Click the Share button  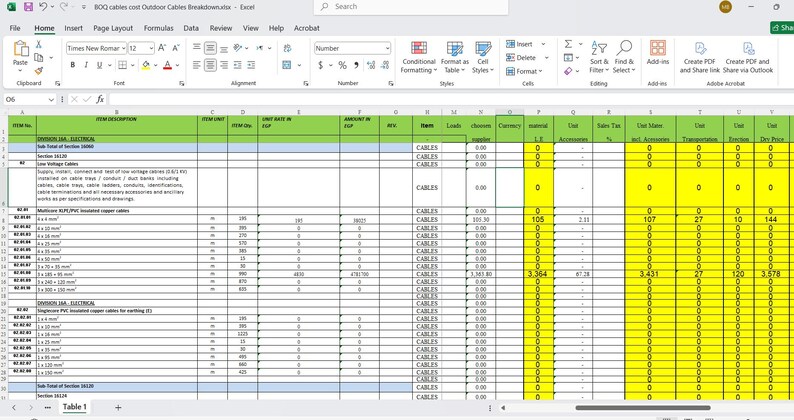click(x=782, y=27)
